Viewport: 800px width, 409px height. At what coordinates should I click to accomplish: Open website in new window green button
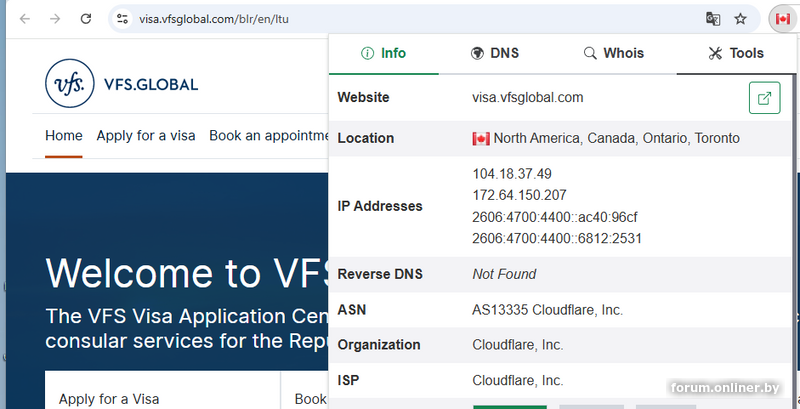point(764,98)
